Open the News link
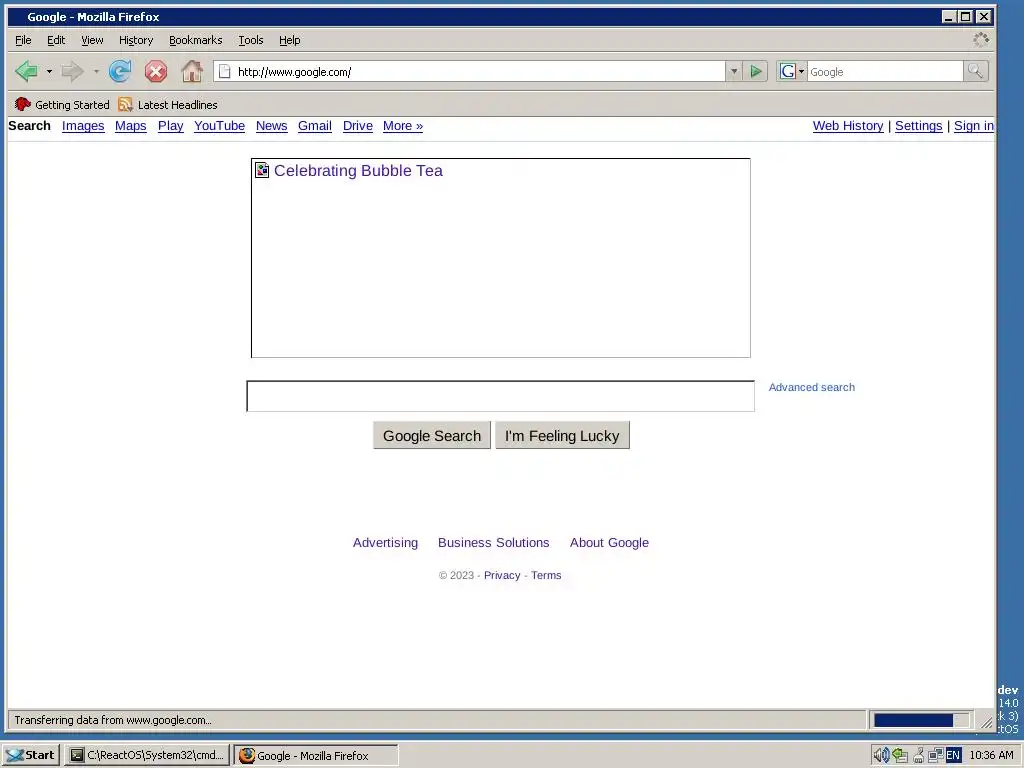The height and width of the screenshot is (768, 1024). pyautogui.click(x=272, y=126)
